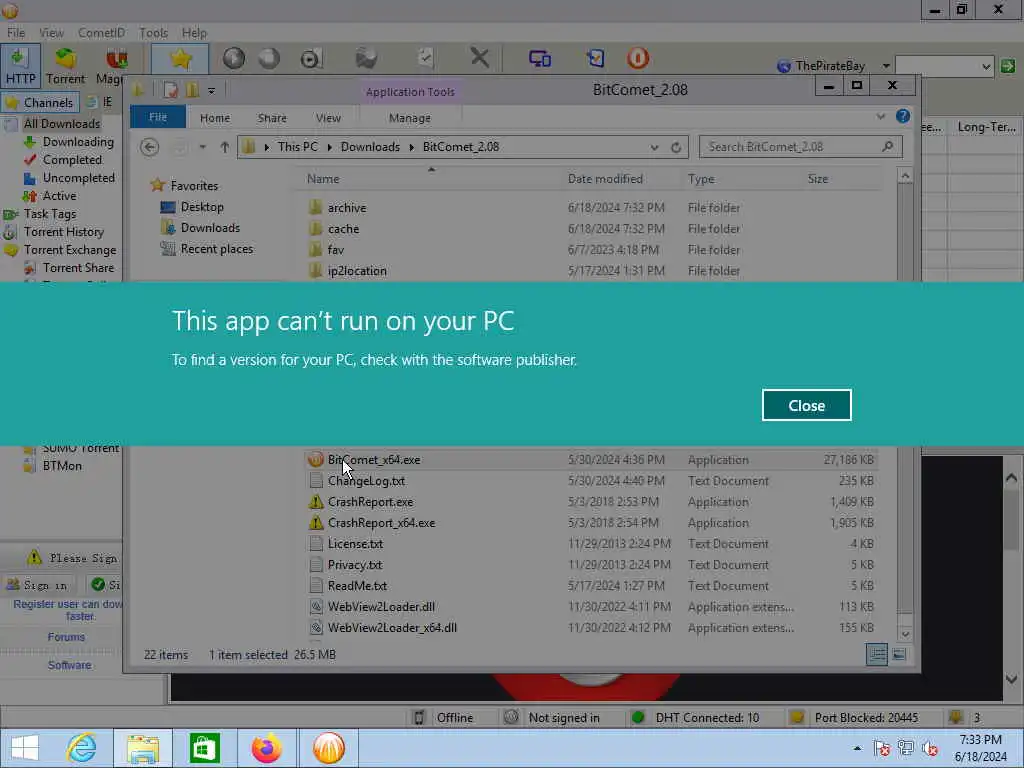Select BTMon in the sidebar

tap(62, 466)
